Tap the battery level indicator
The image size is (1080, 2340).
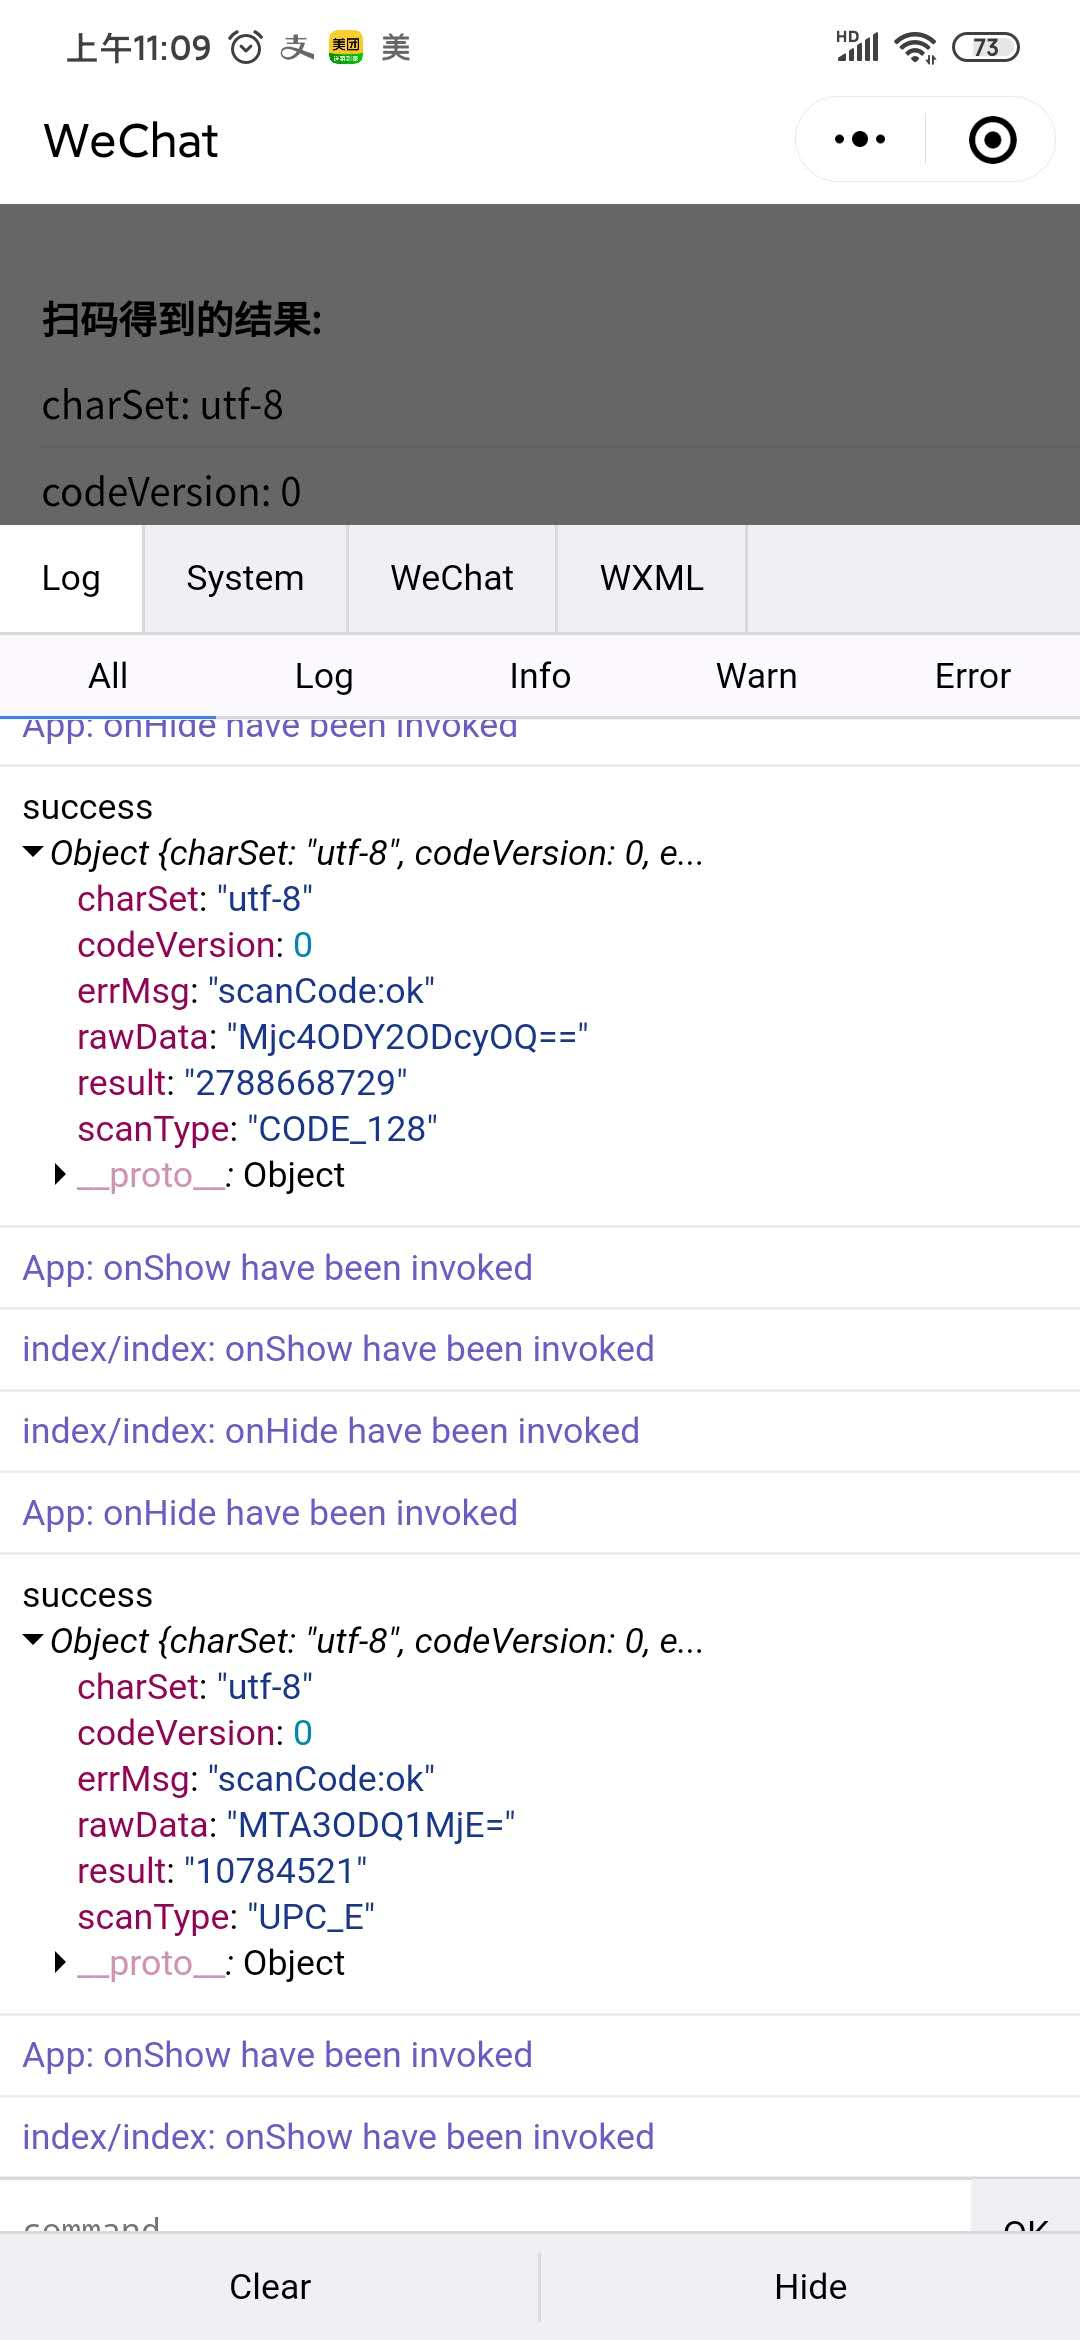(985, 47)
